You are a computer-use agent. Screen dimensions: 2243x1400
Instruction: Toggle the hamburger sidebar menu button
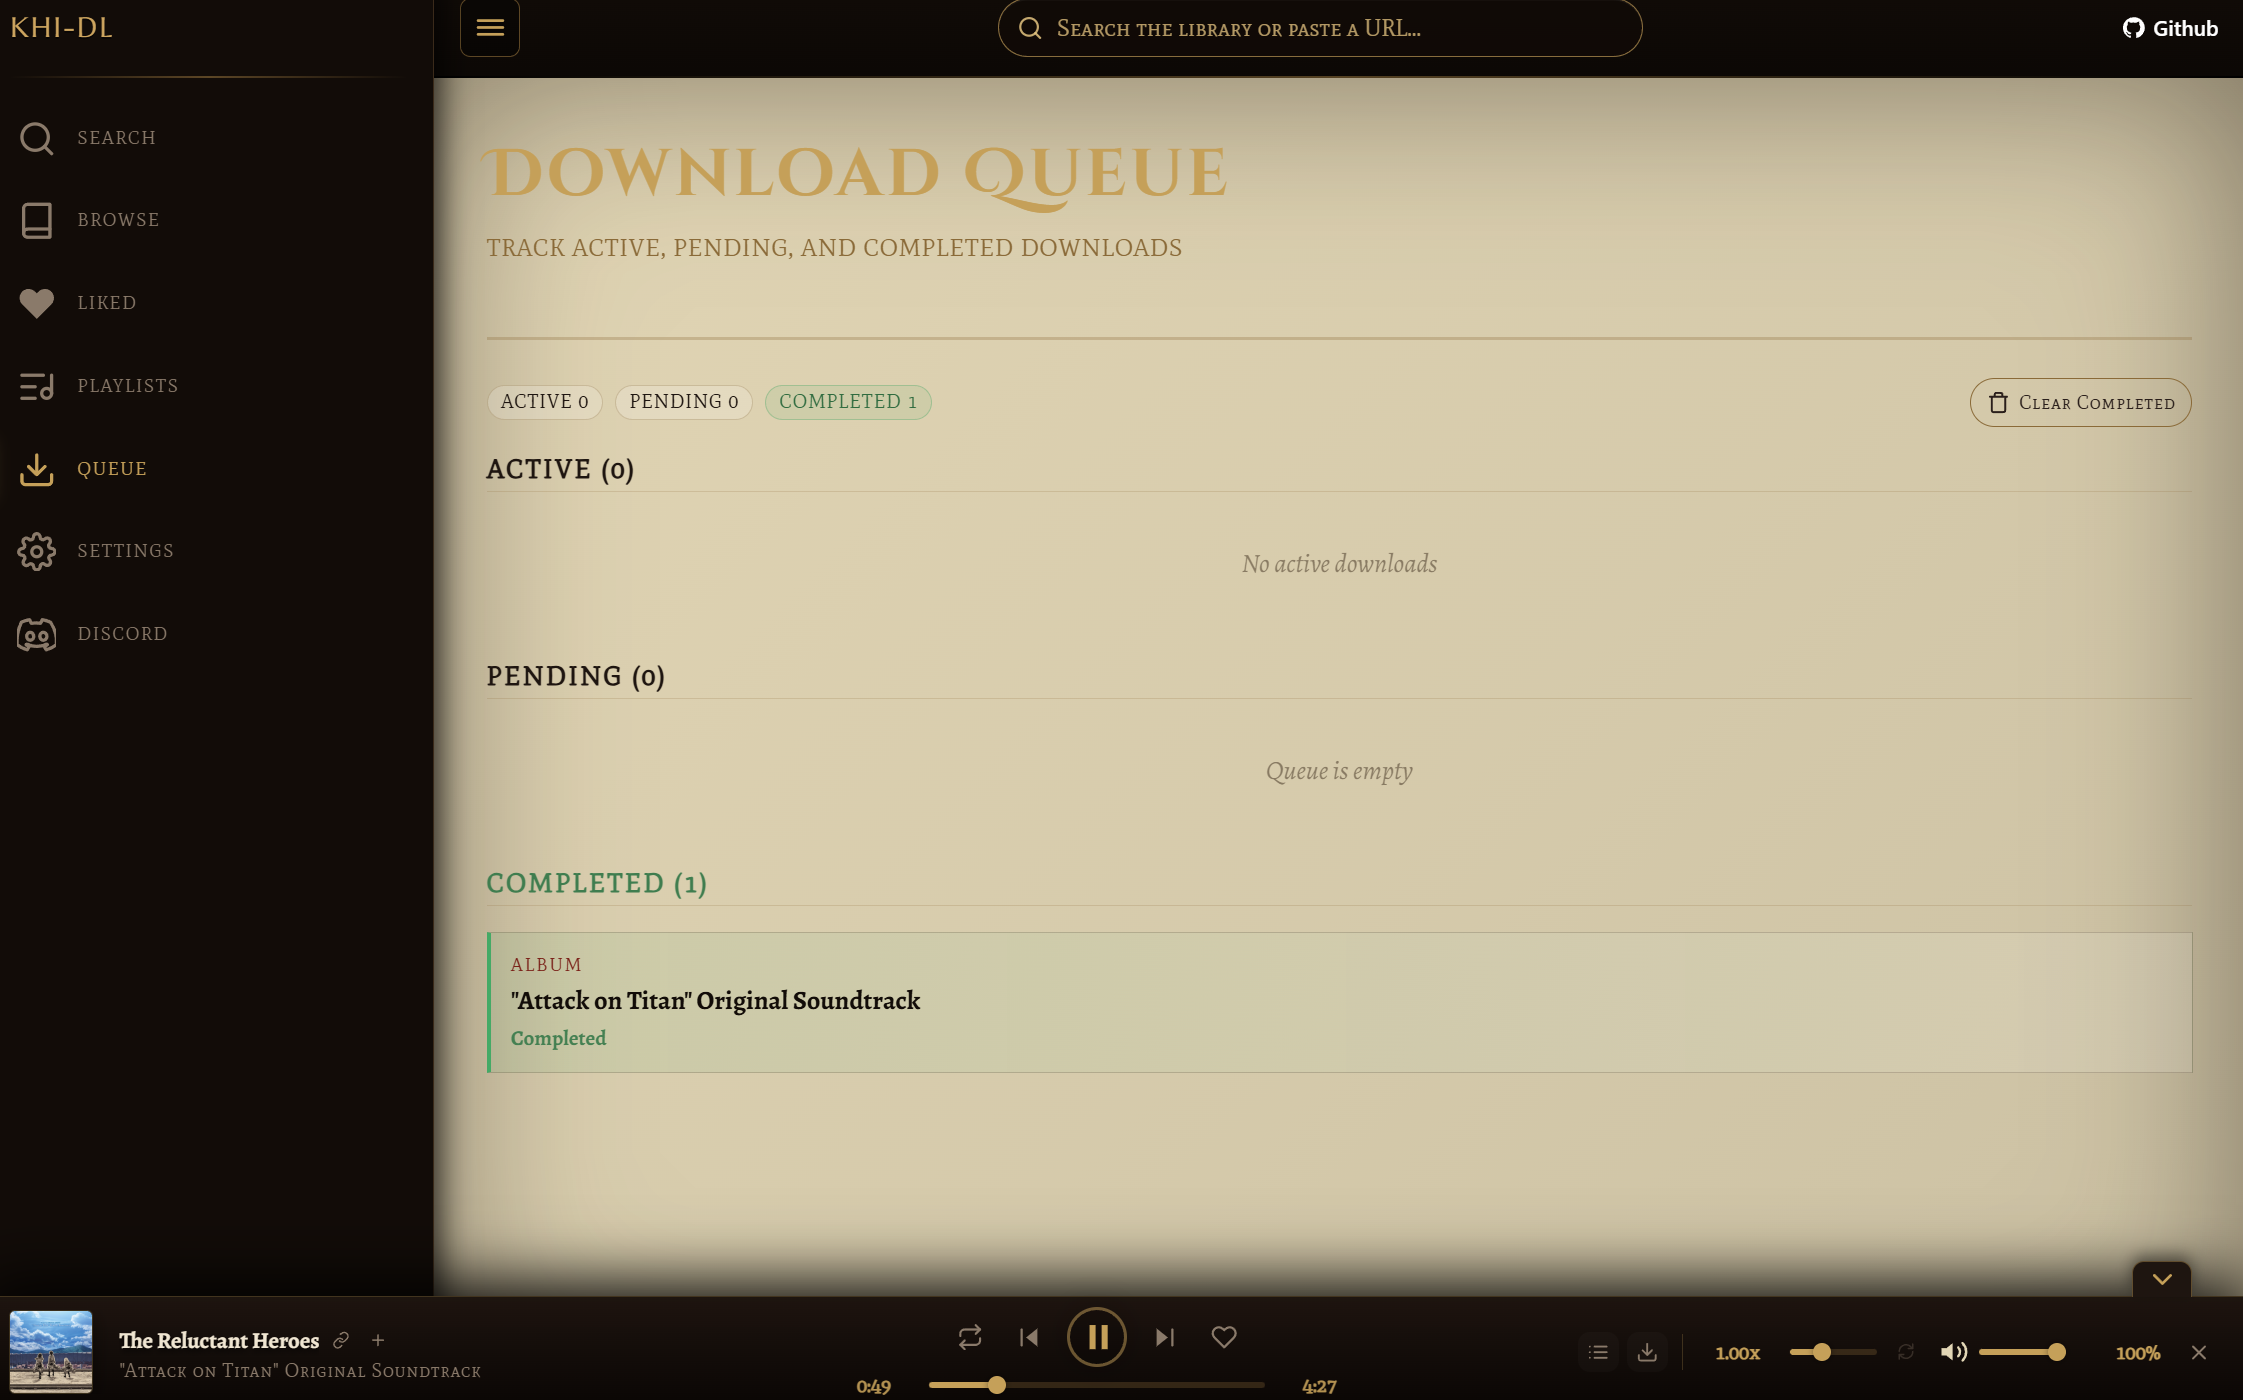pyautogui.click(x=489, y=28)
